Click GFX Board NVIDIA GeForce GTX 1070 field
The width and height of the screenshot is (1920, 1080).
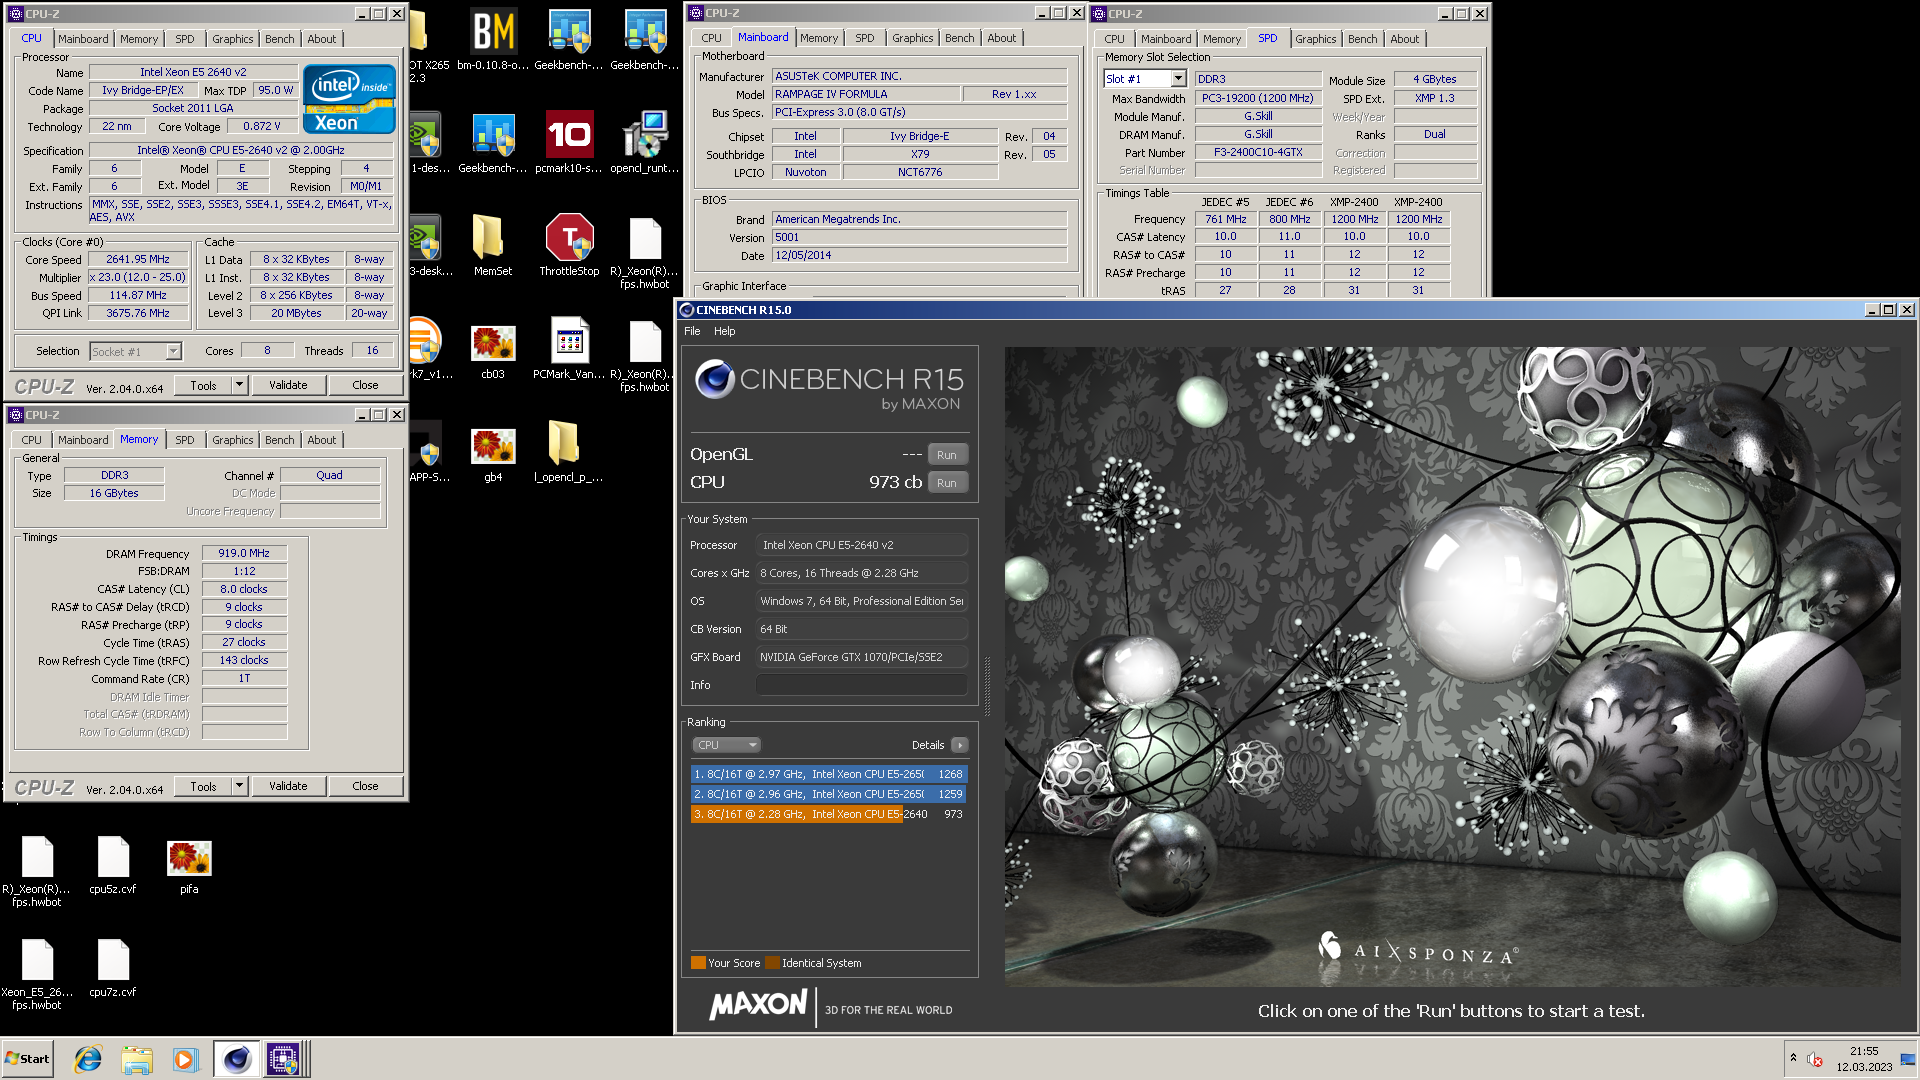[x=862, y=657]
